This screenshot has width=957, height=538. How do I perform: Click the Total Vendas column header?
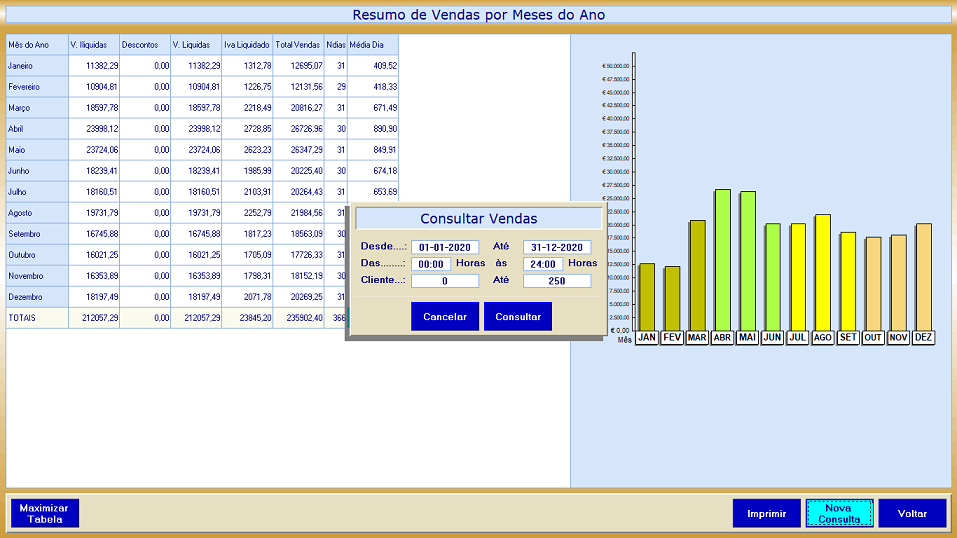click(x=298, y=45)
